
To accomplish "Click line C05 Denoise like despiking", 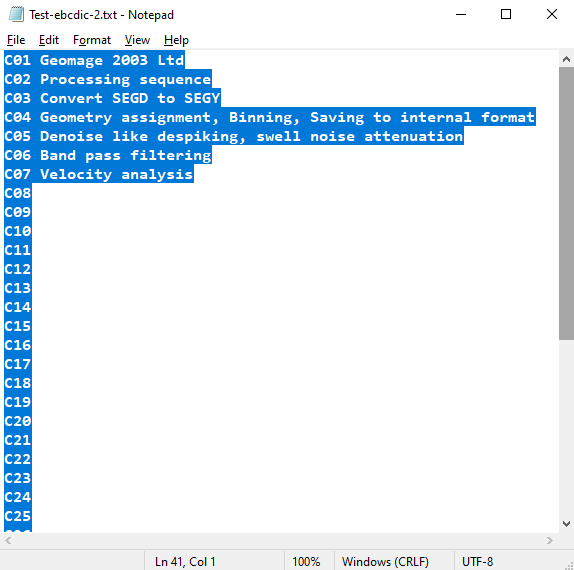I will coord(234,136).
